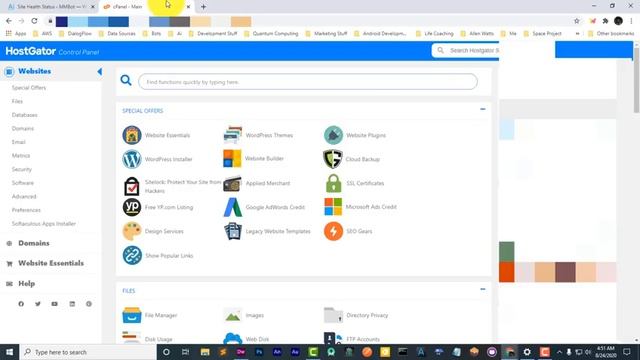Screen dimensions: 640x360
Task: Click the magnifier icon beside function search
Action: point(126,80)
